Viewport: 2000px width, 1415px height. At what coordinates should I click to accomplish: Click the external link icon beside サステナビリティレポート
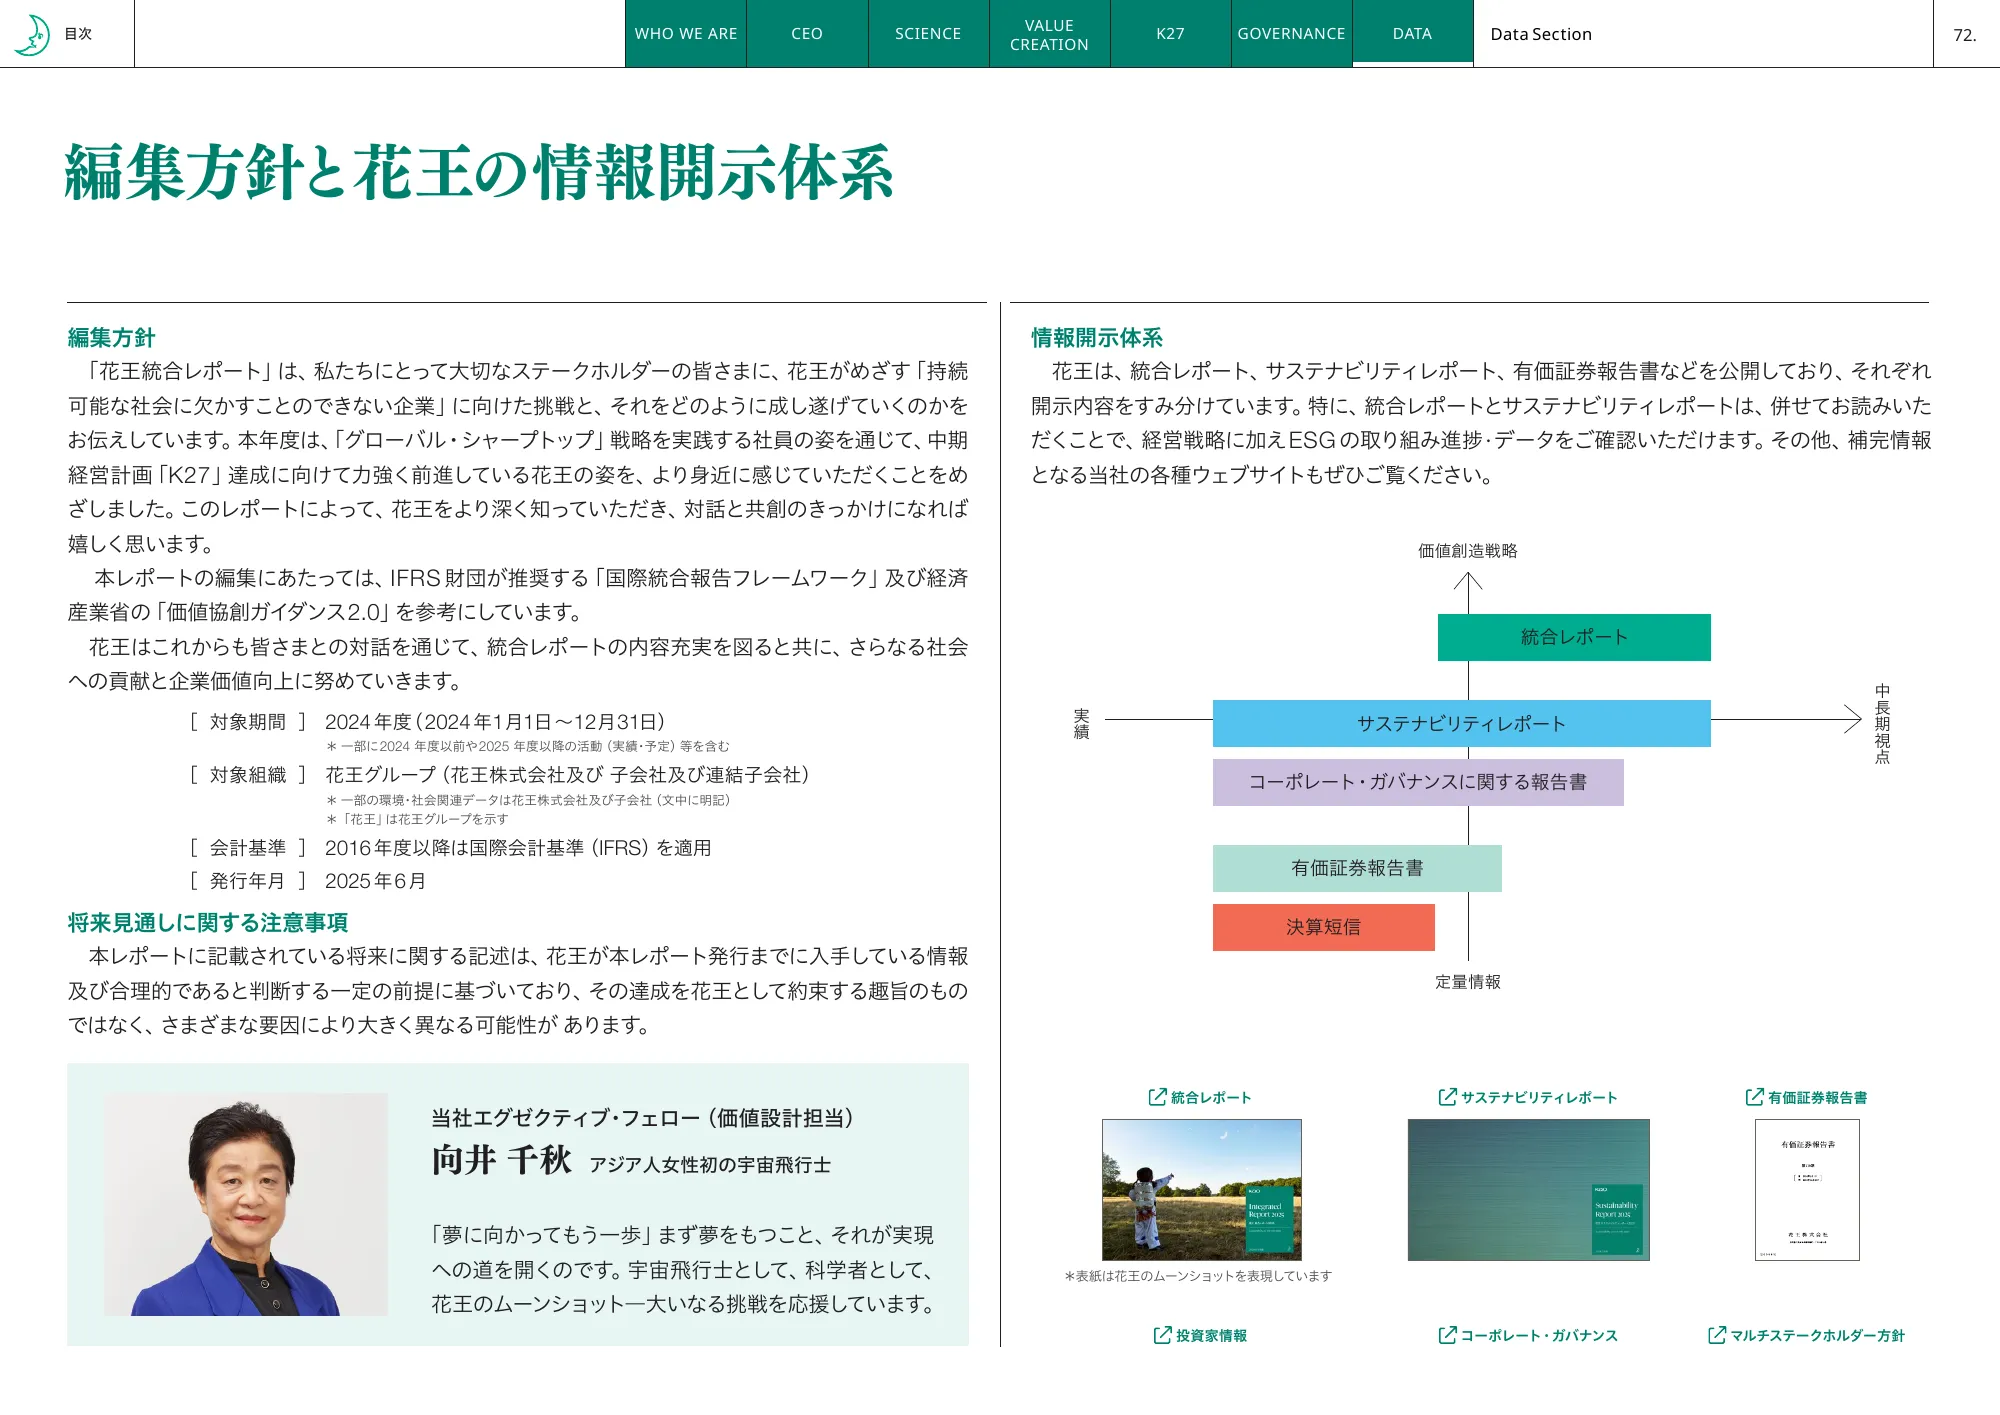point(1444,1097)
